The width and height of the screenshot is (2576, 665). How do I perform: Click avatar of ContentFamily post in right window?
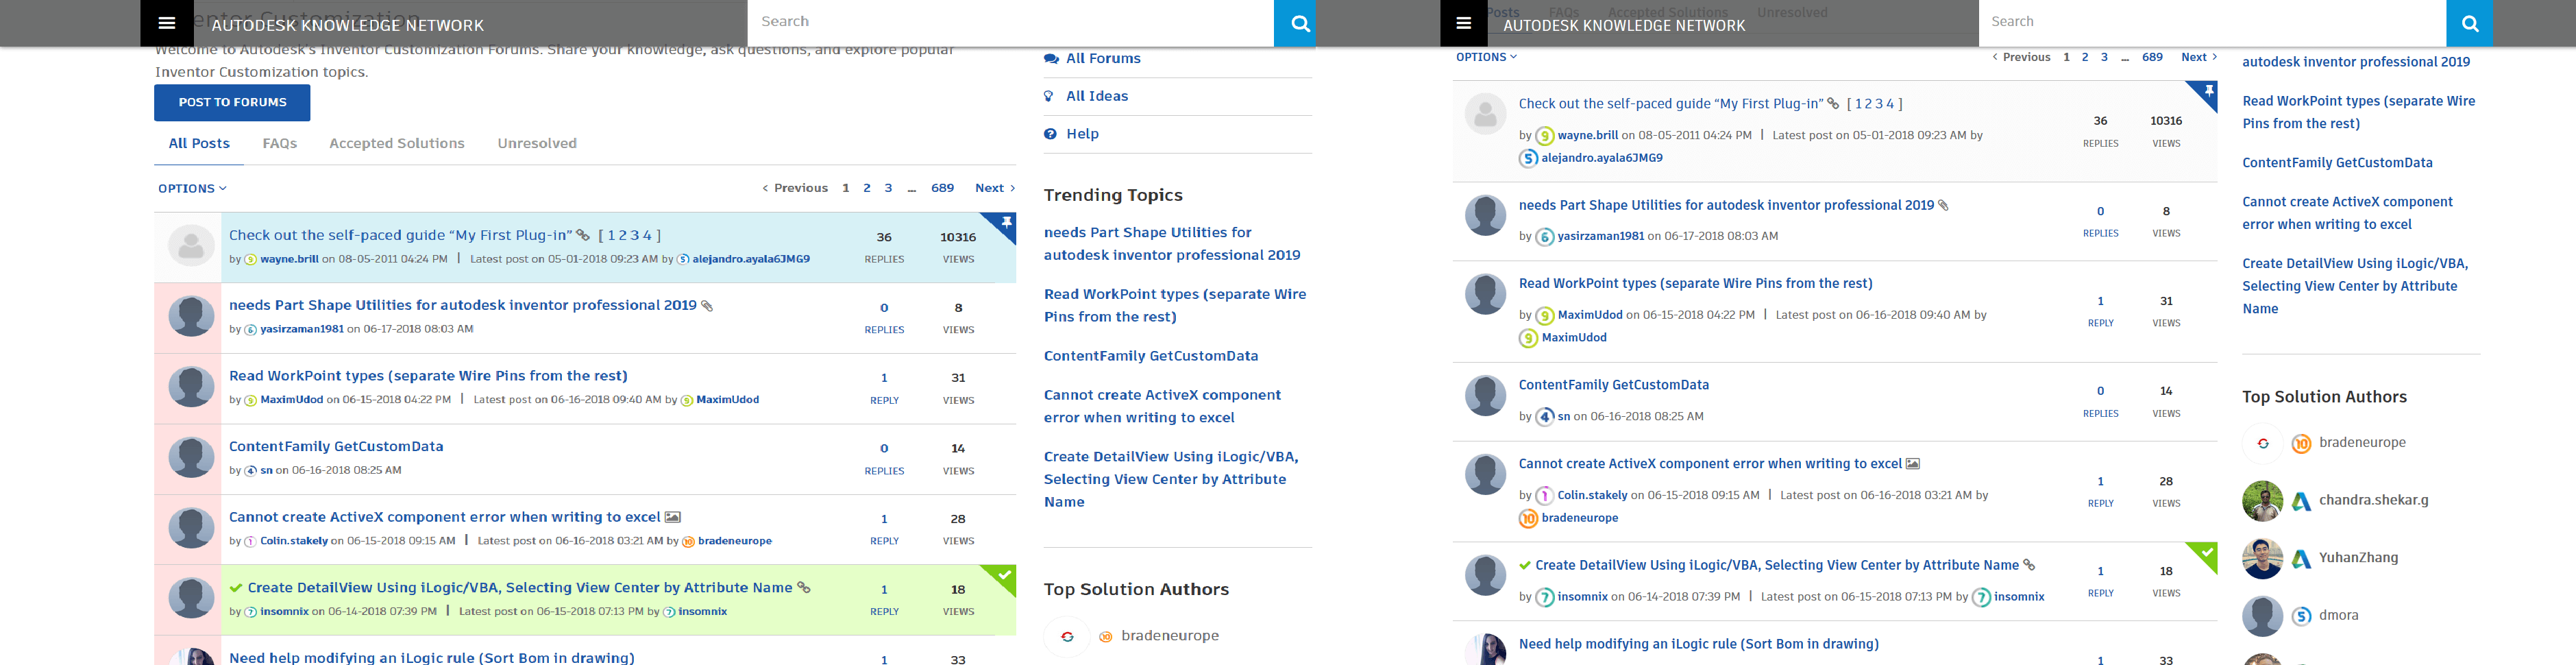pyautogui.click(x=1485, y=396)
